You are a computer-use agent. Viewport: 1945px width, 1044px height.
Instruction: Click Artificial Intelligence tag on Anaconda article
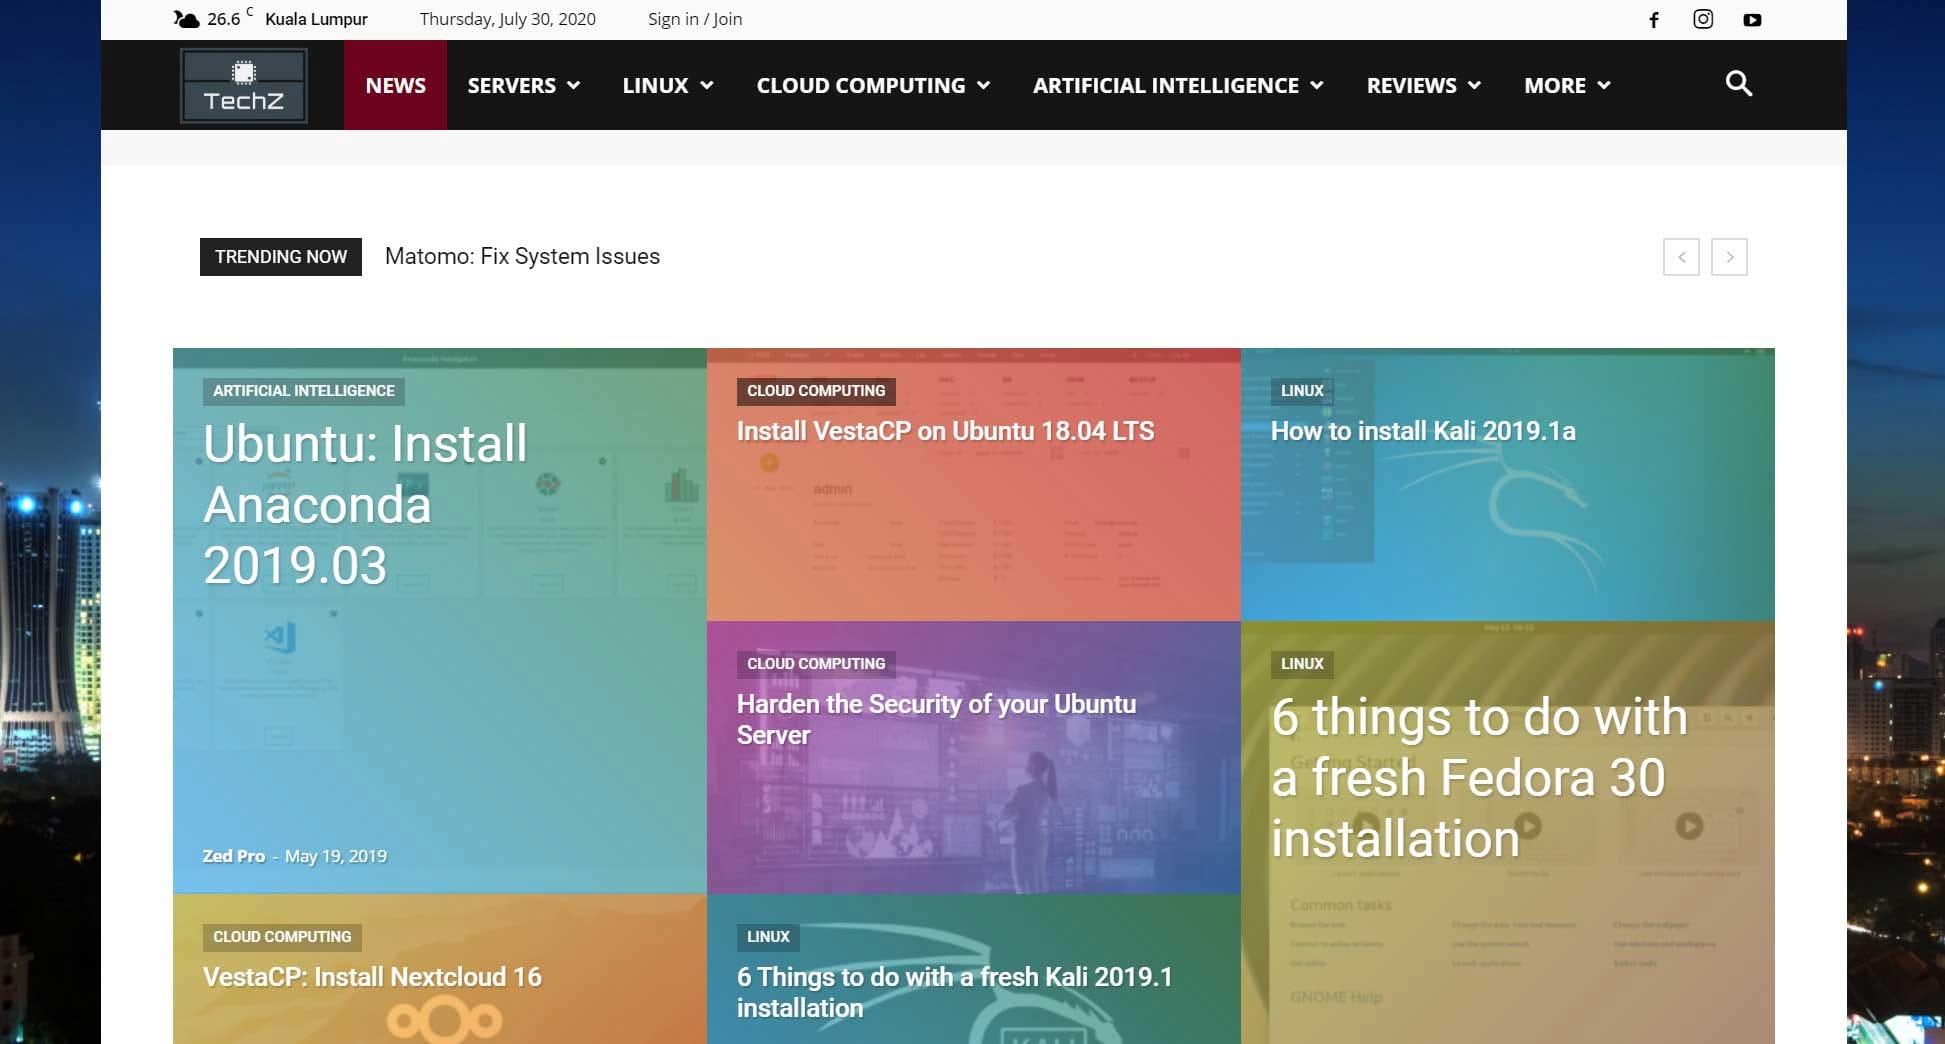coord(304,391)
